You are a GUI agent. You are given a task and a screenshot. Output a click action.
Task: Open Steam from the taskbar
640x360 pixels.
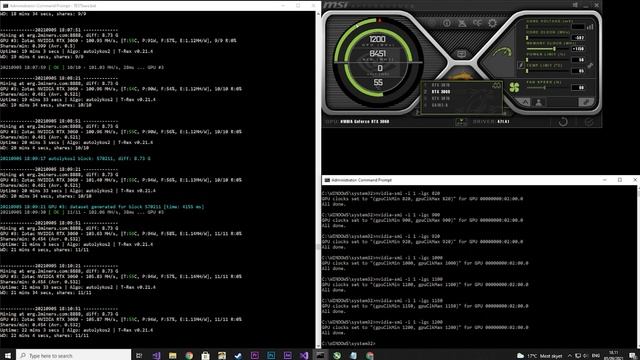point(238,356)
